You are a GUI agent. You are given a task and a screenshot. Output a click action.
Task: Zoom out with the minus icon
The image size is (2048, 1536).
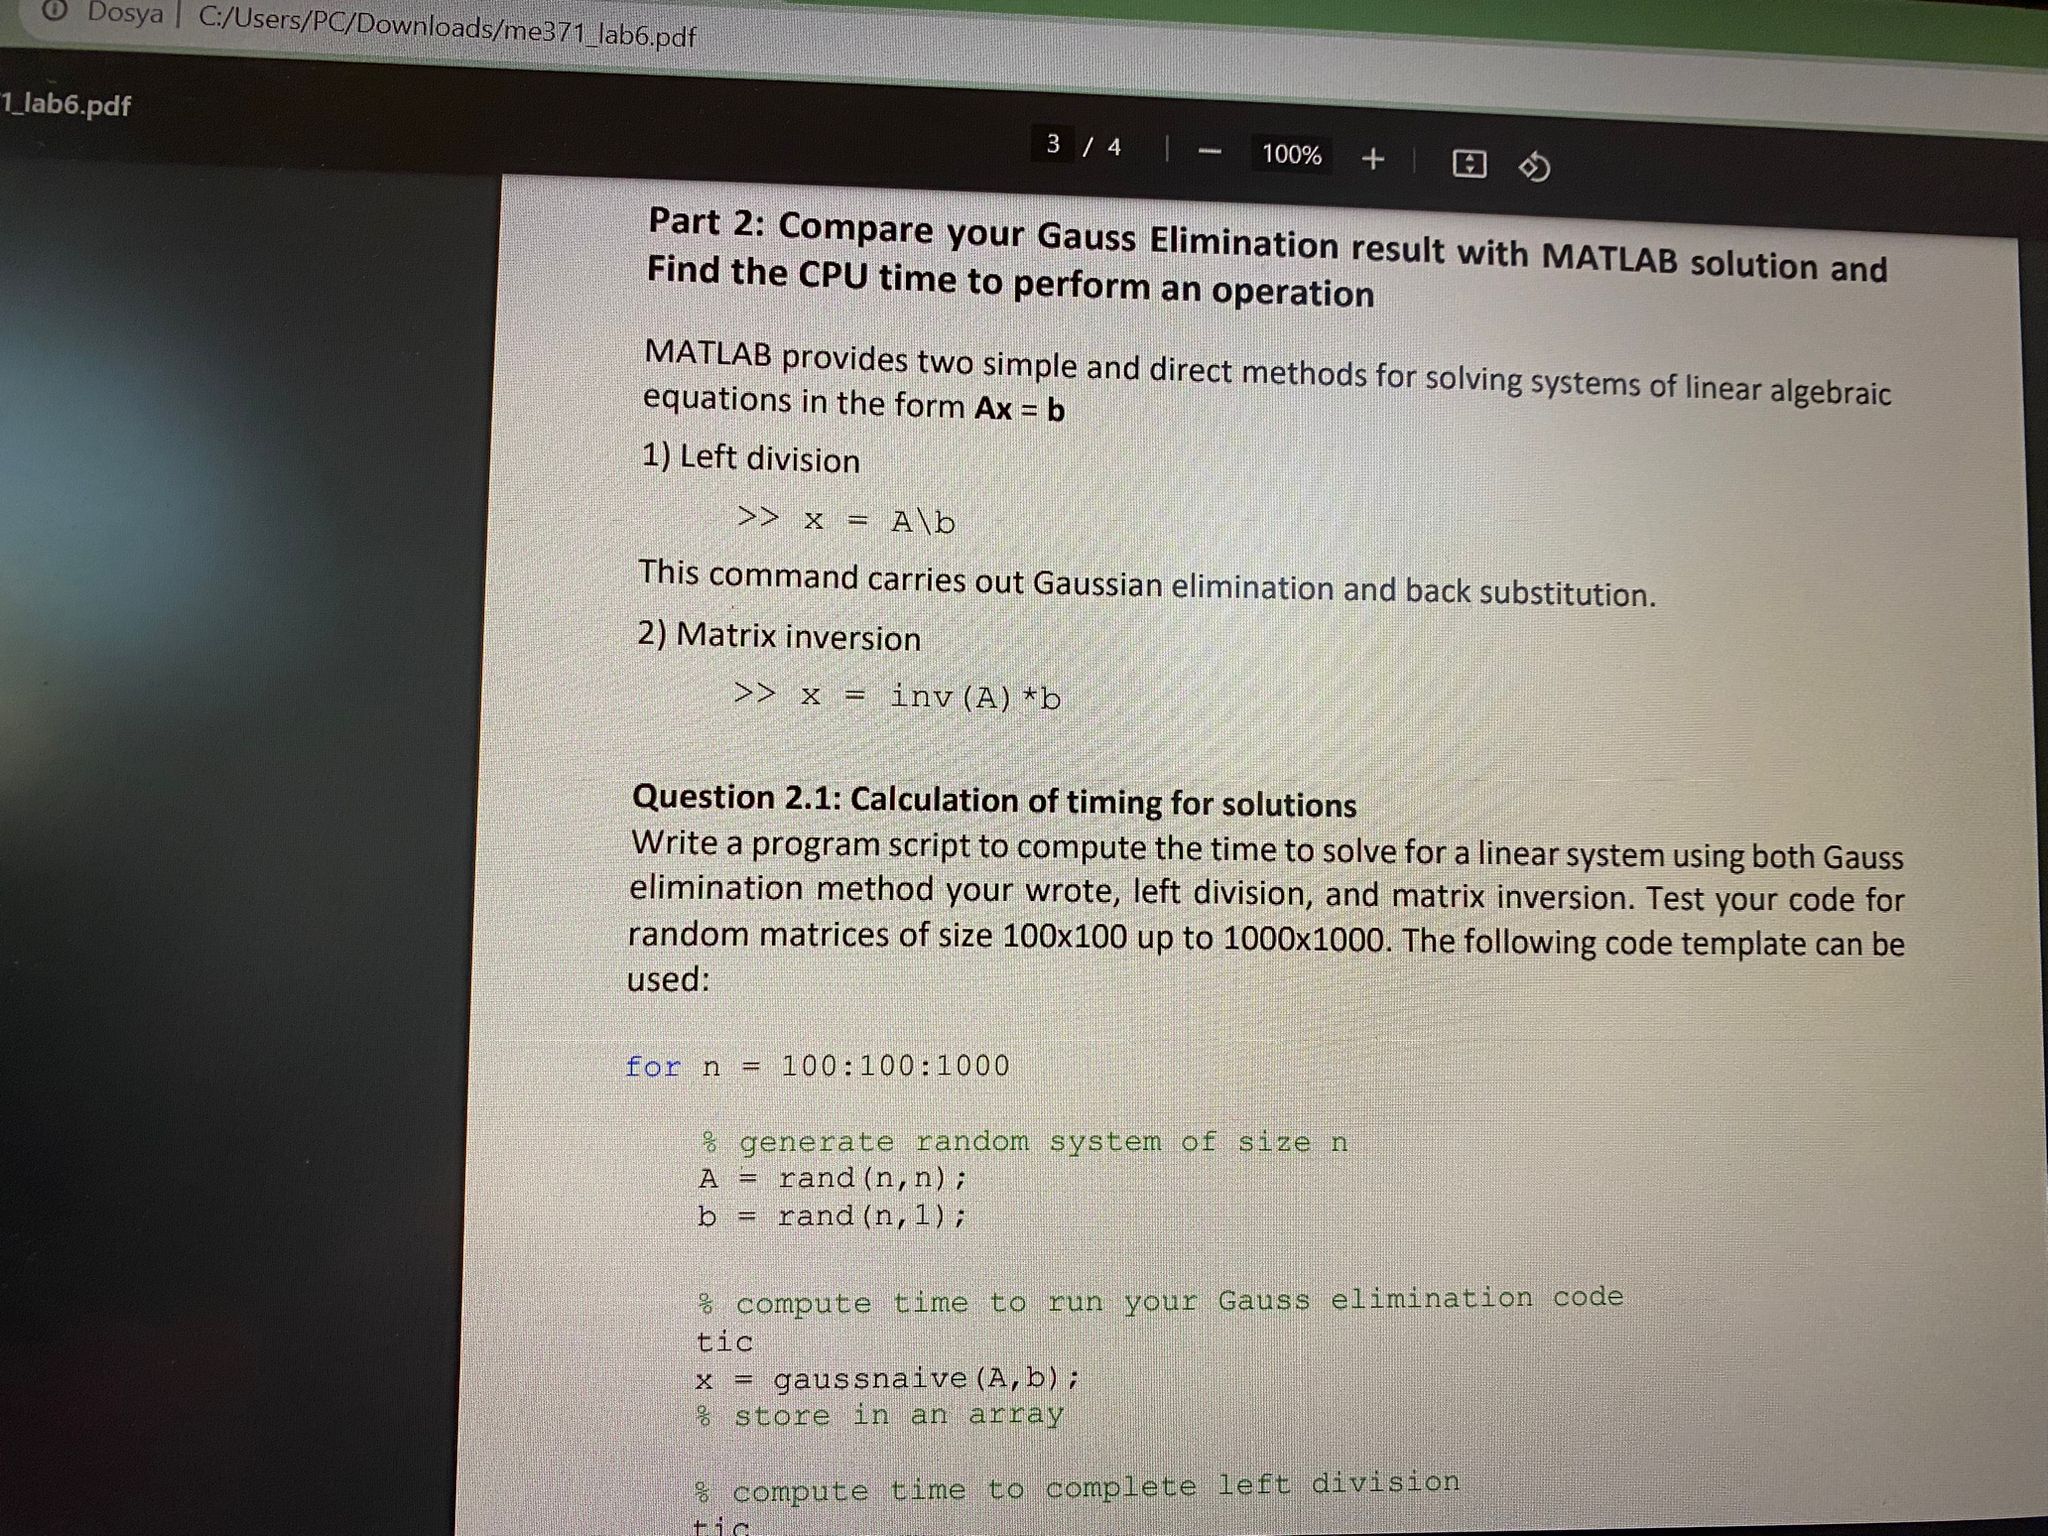(1209, 150)
